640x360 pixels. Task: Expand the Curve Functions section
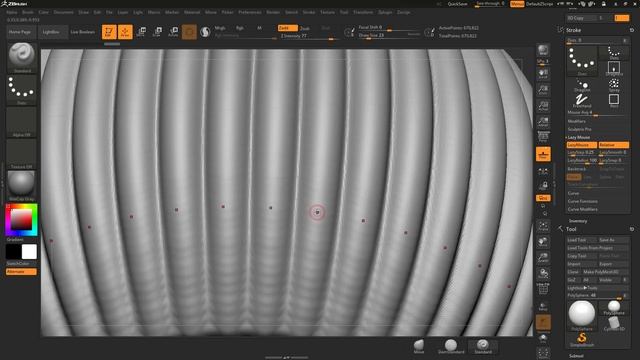(582, 201)
